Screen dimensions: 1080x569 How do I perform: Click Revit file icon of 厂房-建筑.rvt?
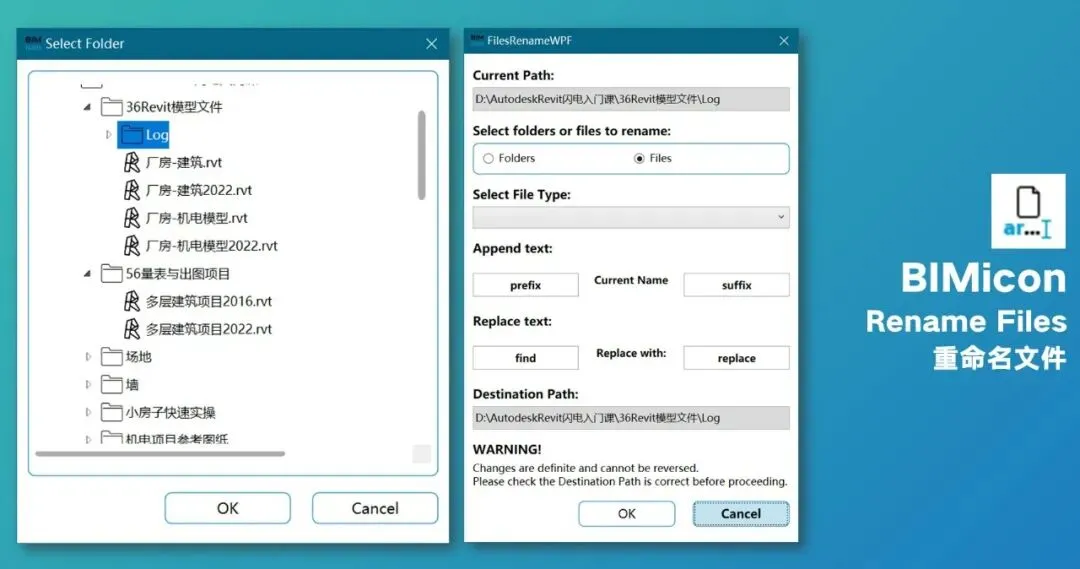132,163
